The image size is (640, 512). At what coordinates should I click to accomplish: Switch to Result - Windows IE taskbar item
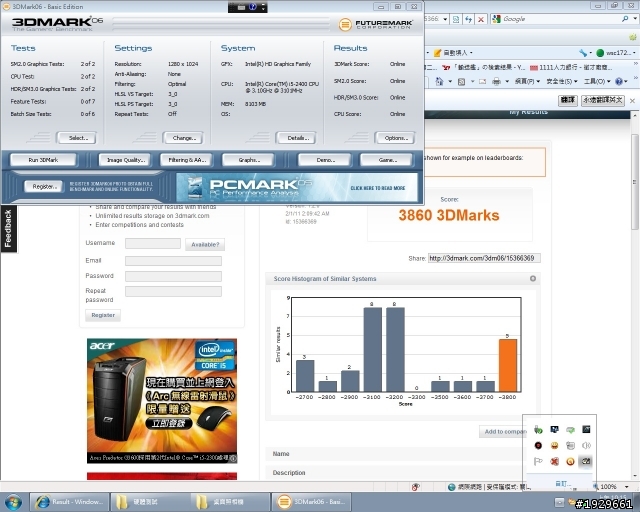coord(69,501)
